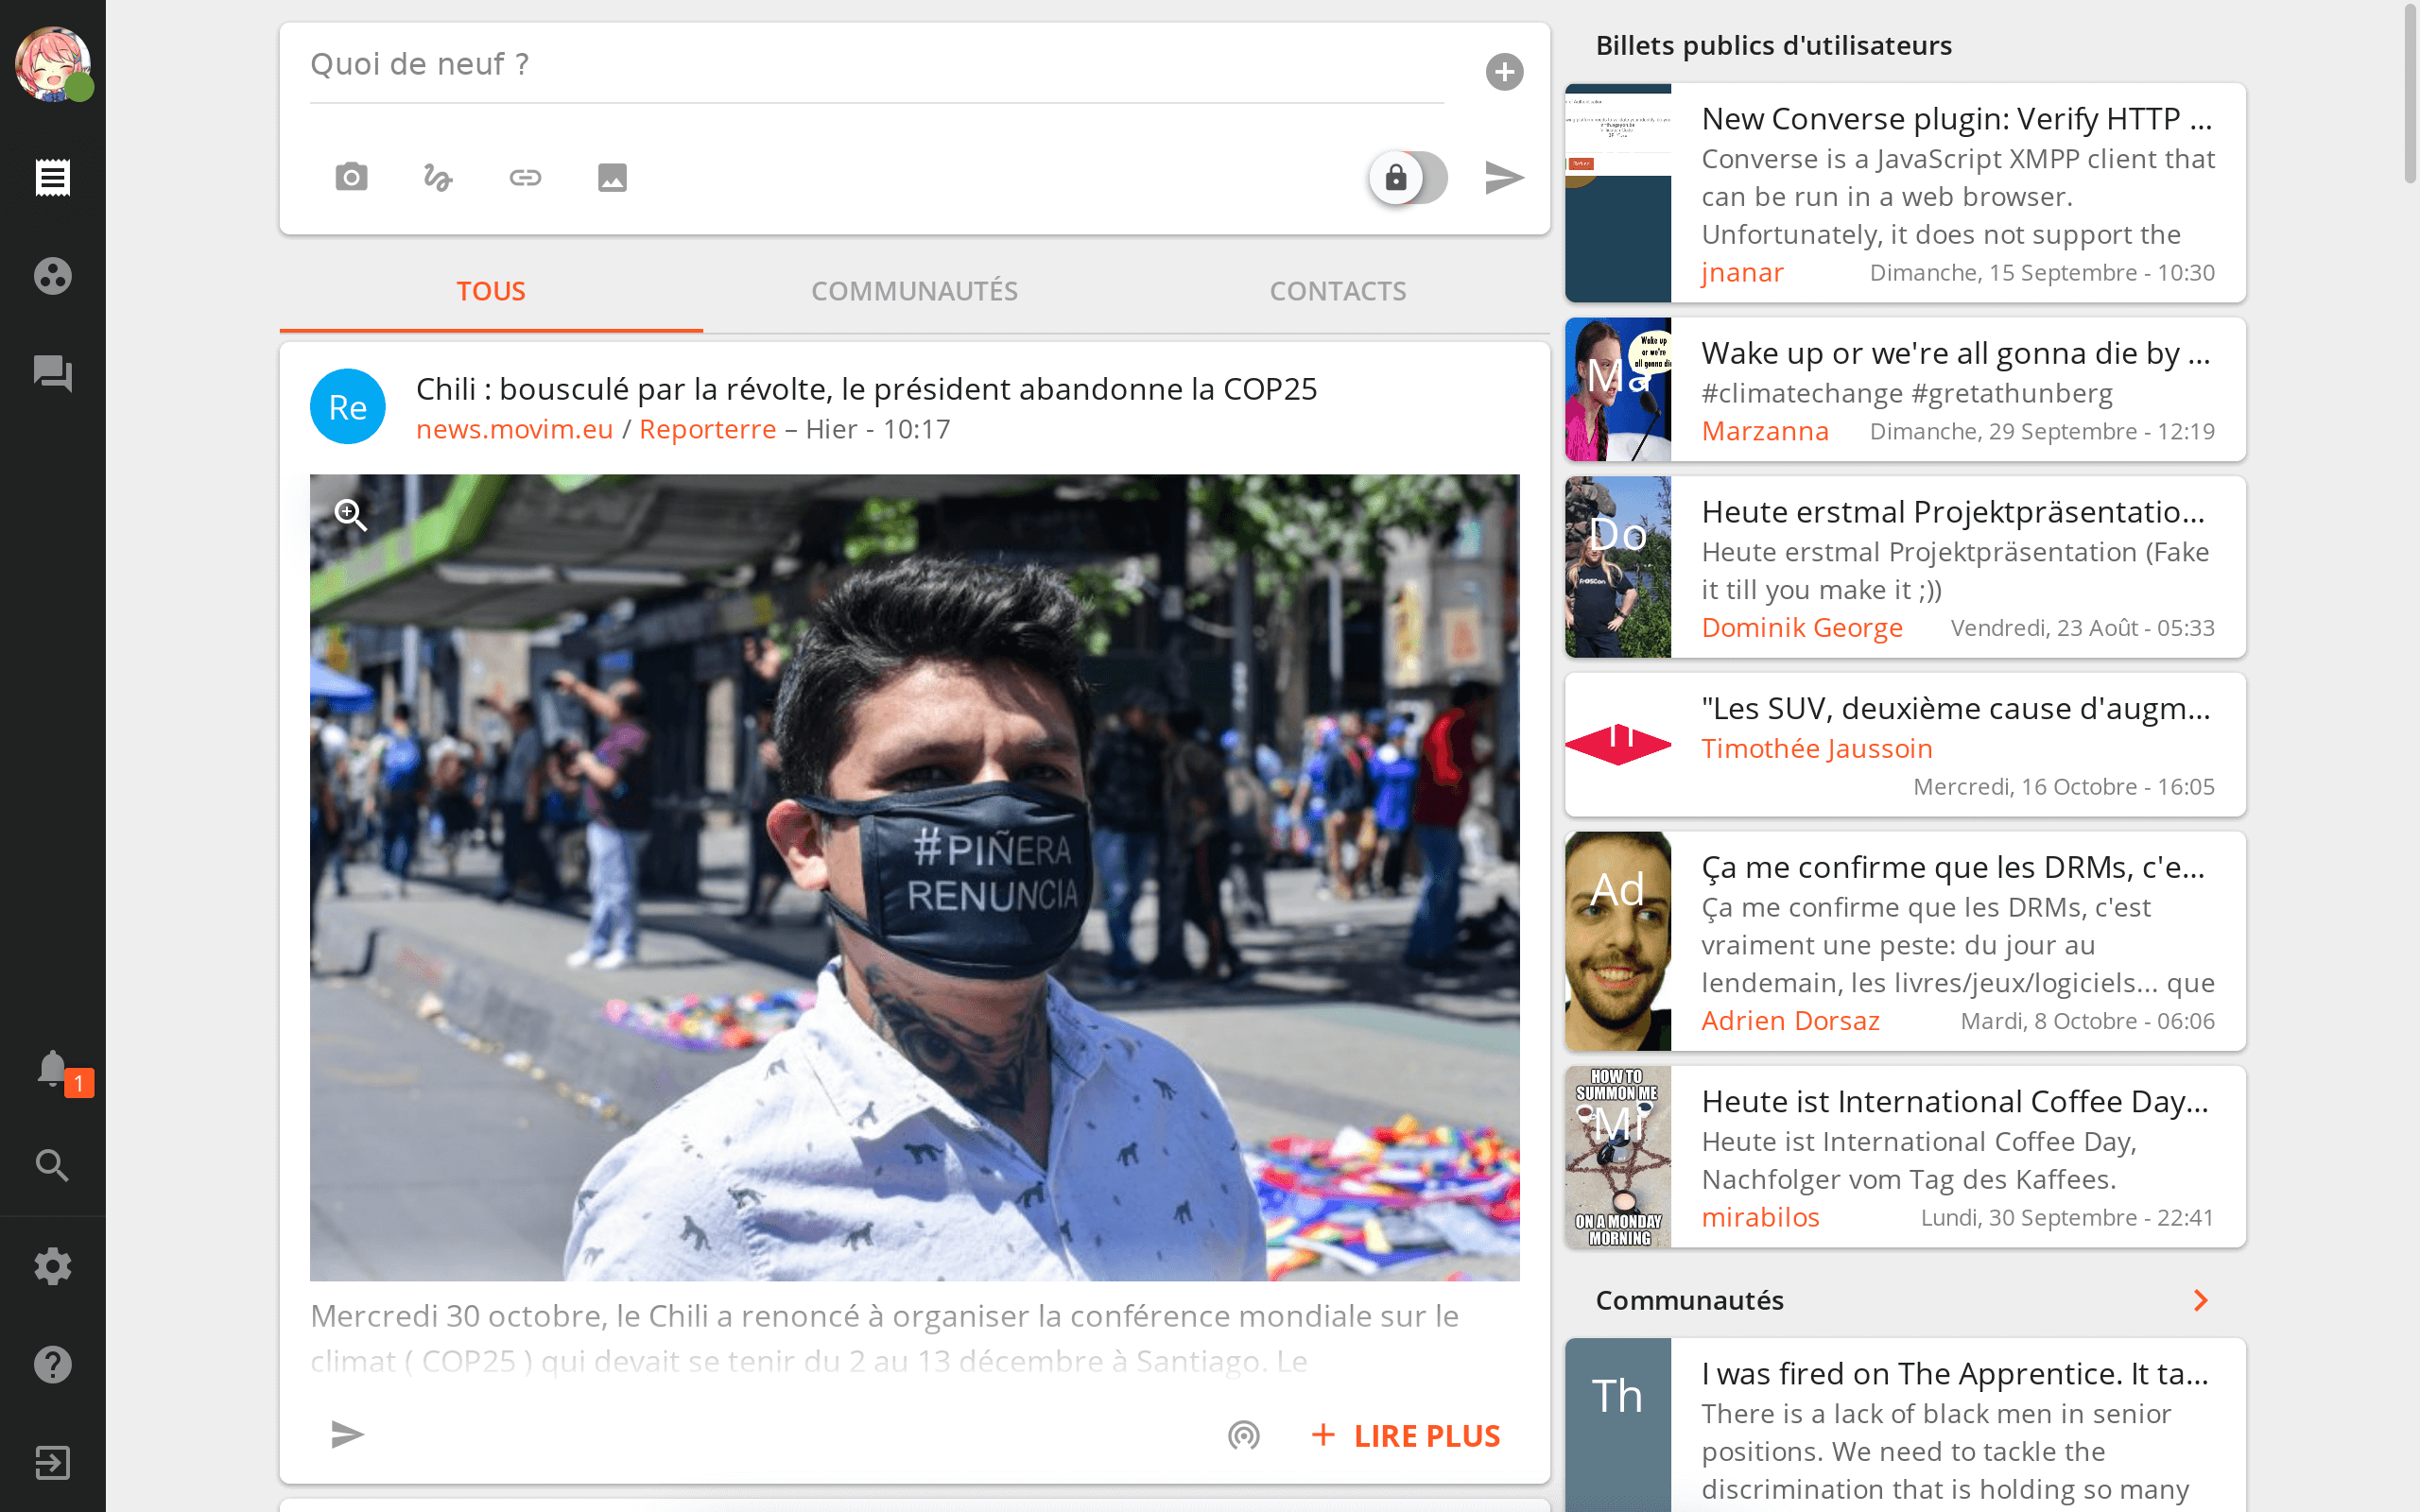This screenshot has height=1512, width=2420.
Task: Open the settings gear in sidebar
Action: (52, 1266)
